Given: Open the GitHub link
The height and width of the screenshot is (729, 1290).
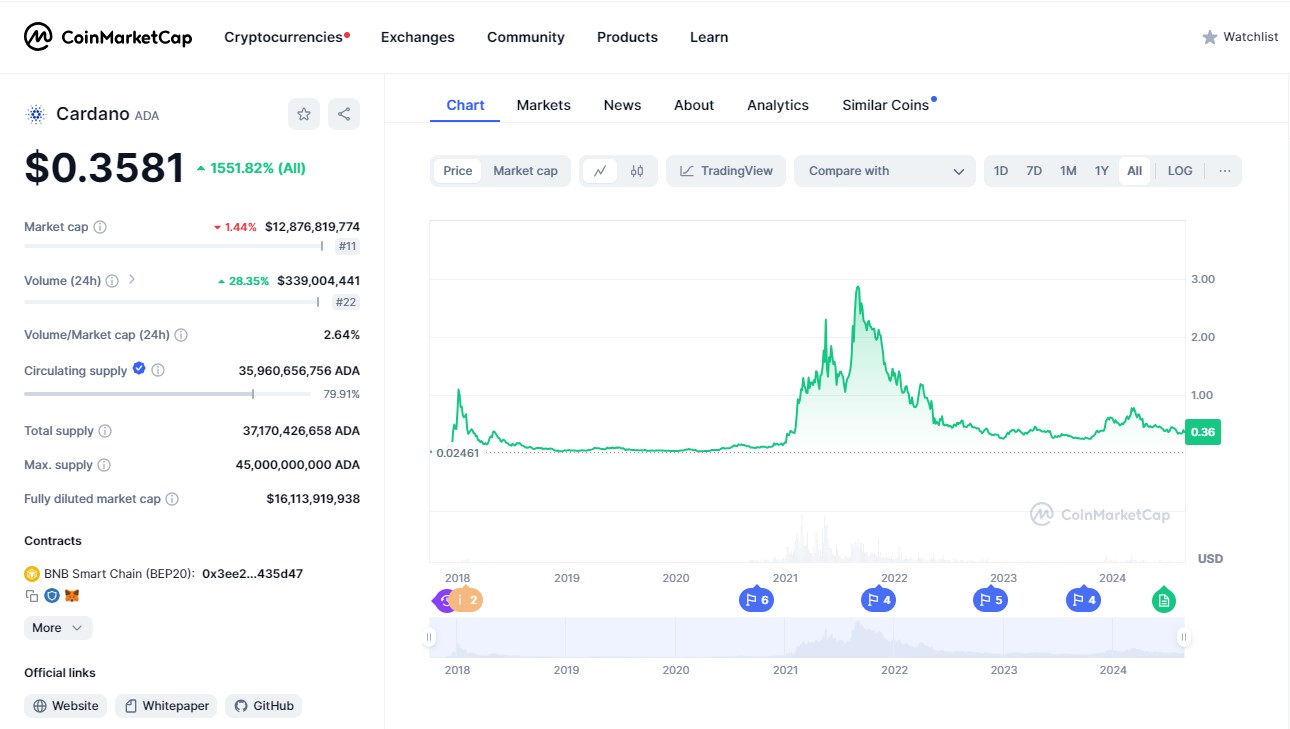Looking at the screenshot, I should point(263,706).
